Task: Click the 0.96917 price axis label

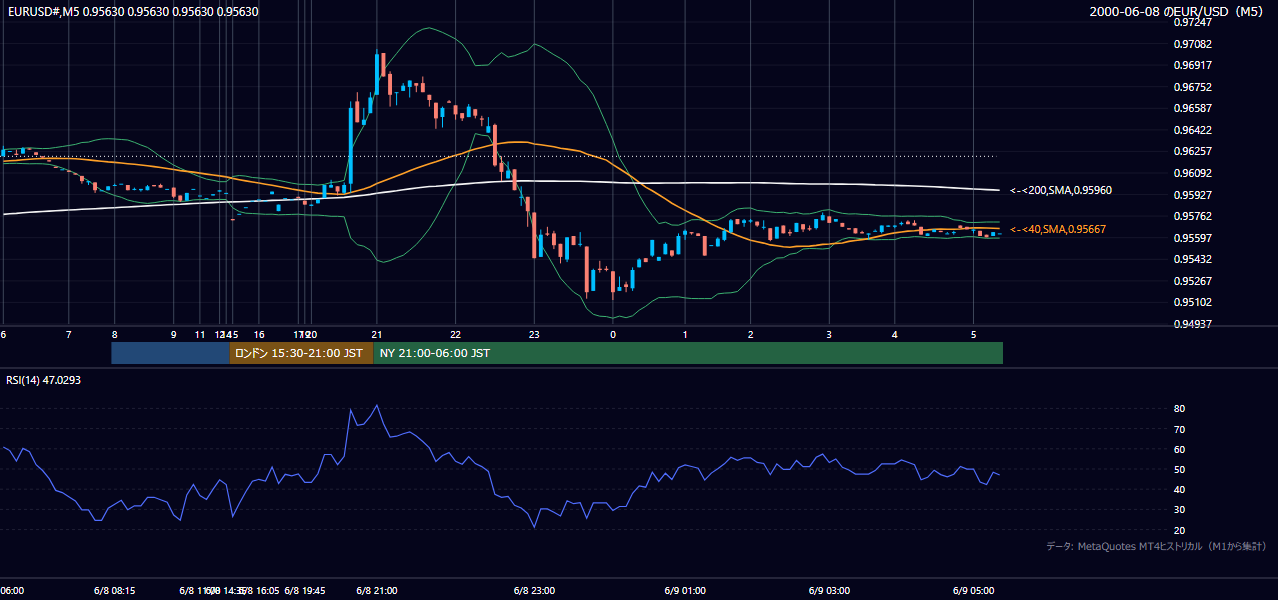Action: (x=1192, y=65)
